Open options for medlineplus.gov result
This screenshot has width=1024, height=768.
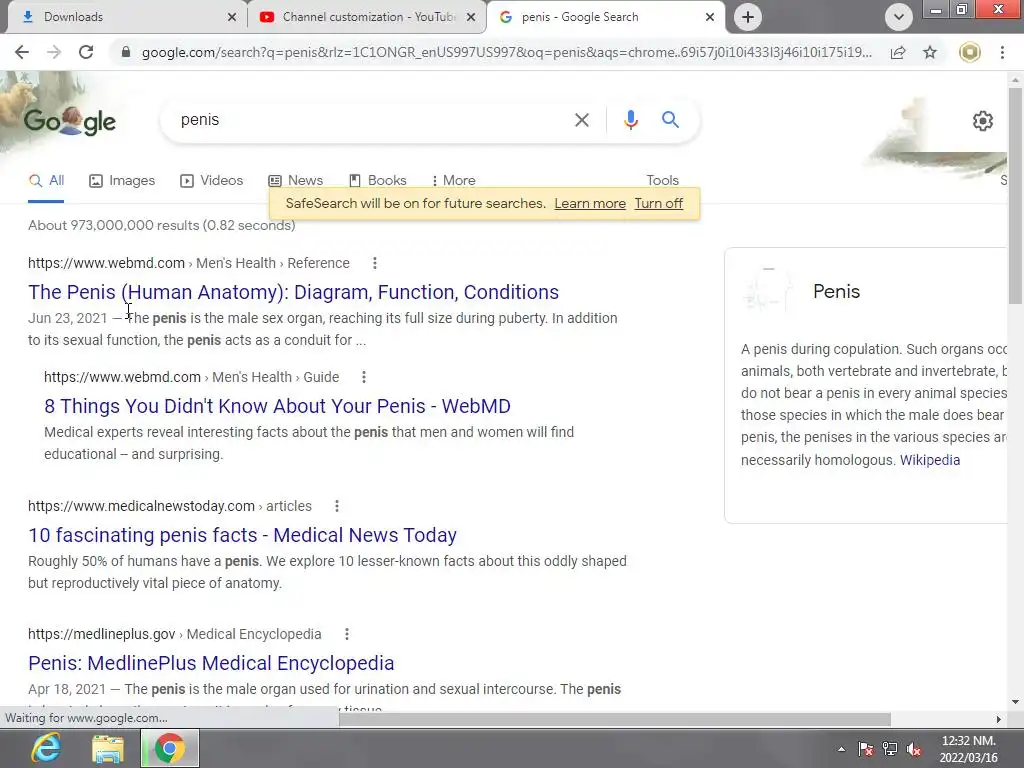pos(347,634)
